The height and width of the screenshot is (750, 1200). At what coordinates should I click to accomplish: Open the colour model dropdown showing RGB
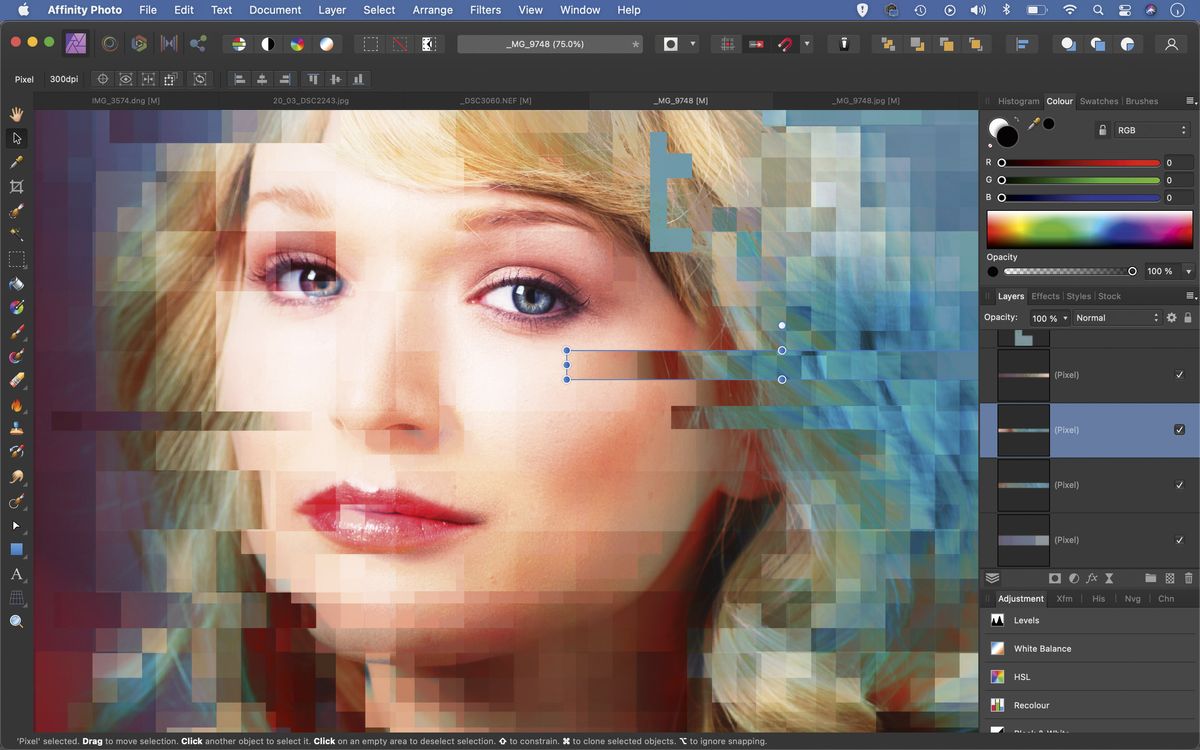pyautogui.click(x=1150, y=130)
